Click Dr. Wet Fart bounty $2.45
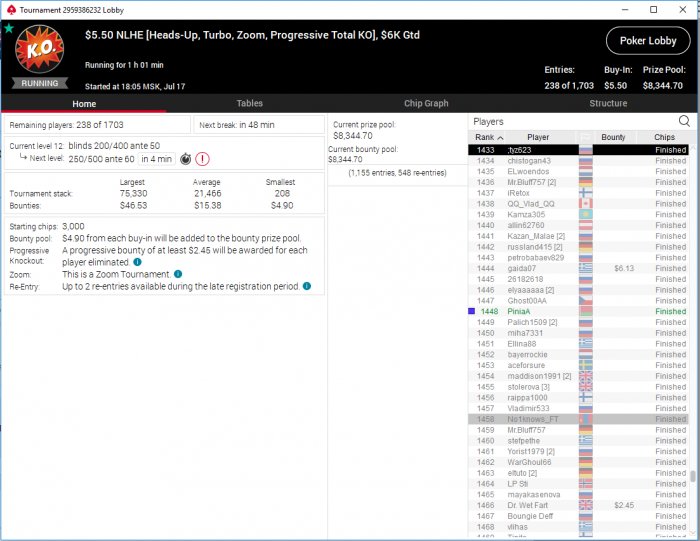Screen dimensions: 700x541 coord(624,505)
